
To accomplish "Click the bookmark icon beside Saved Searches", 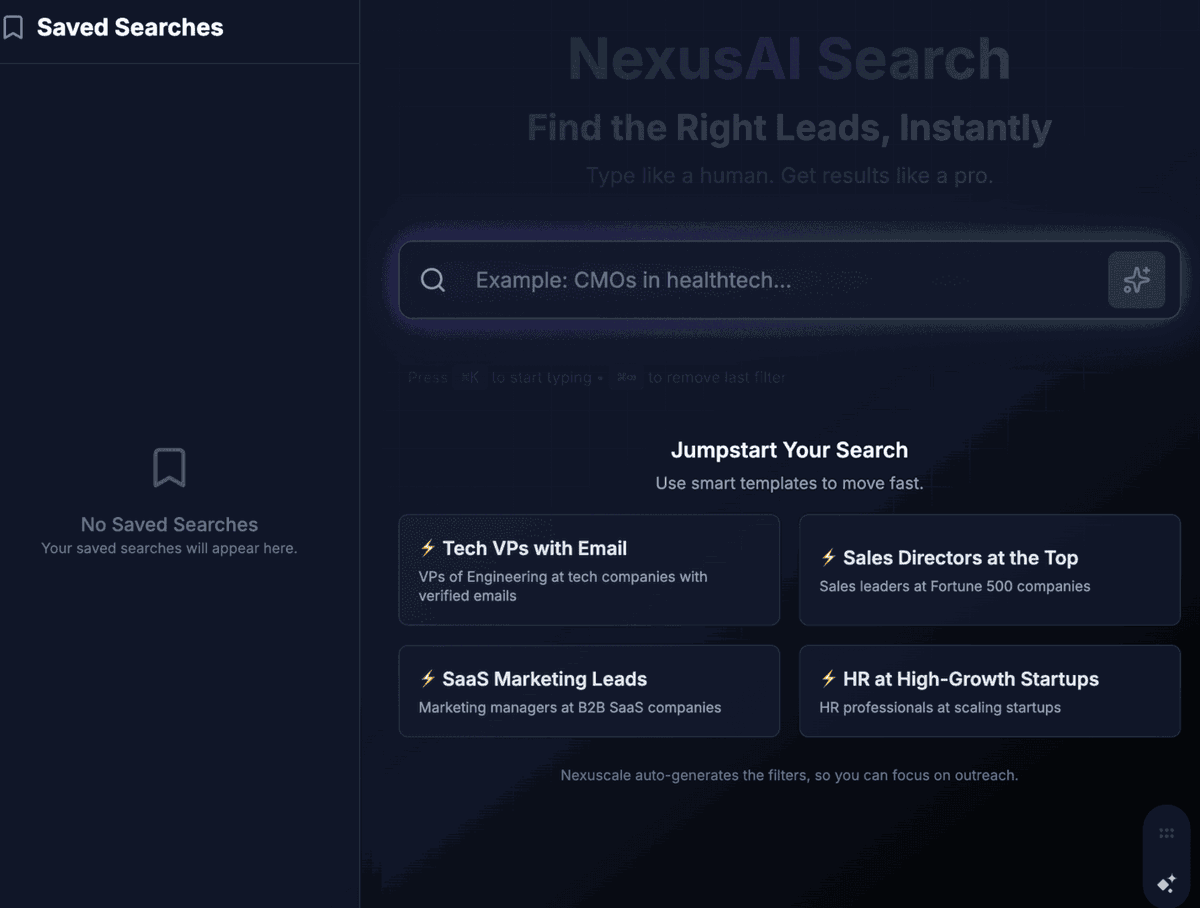I will click(x=13, y=28).
